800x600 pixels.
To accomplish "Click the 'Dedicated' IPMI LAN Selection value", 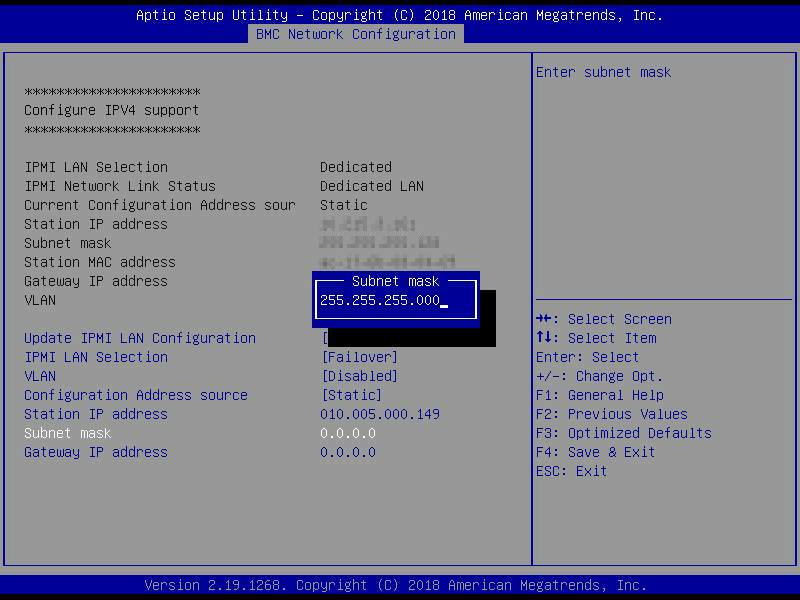I will (356, 167).
